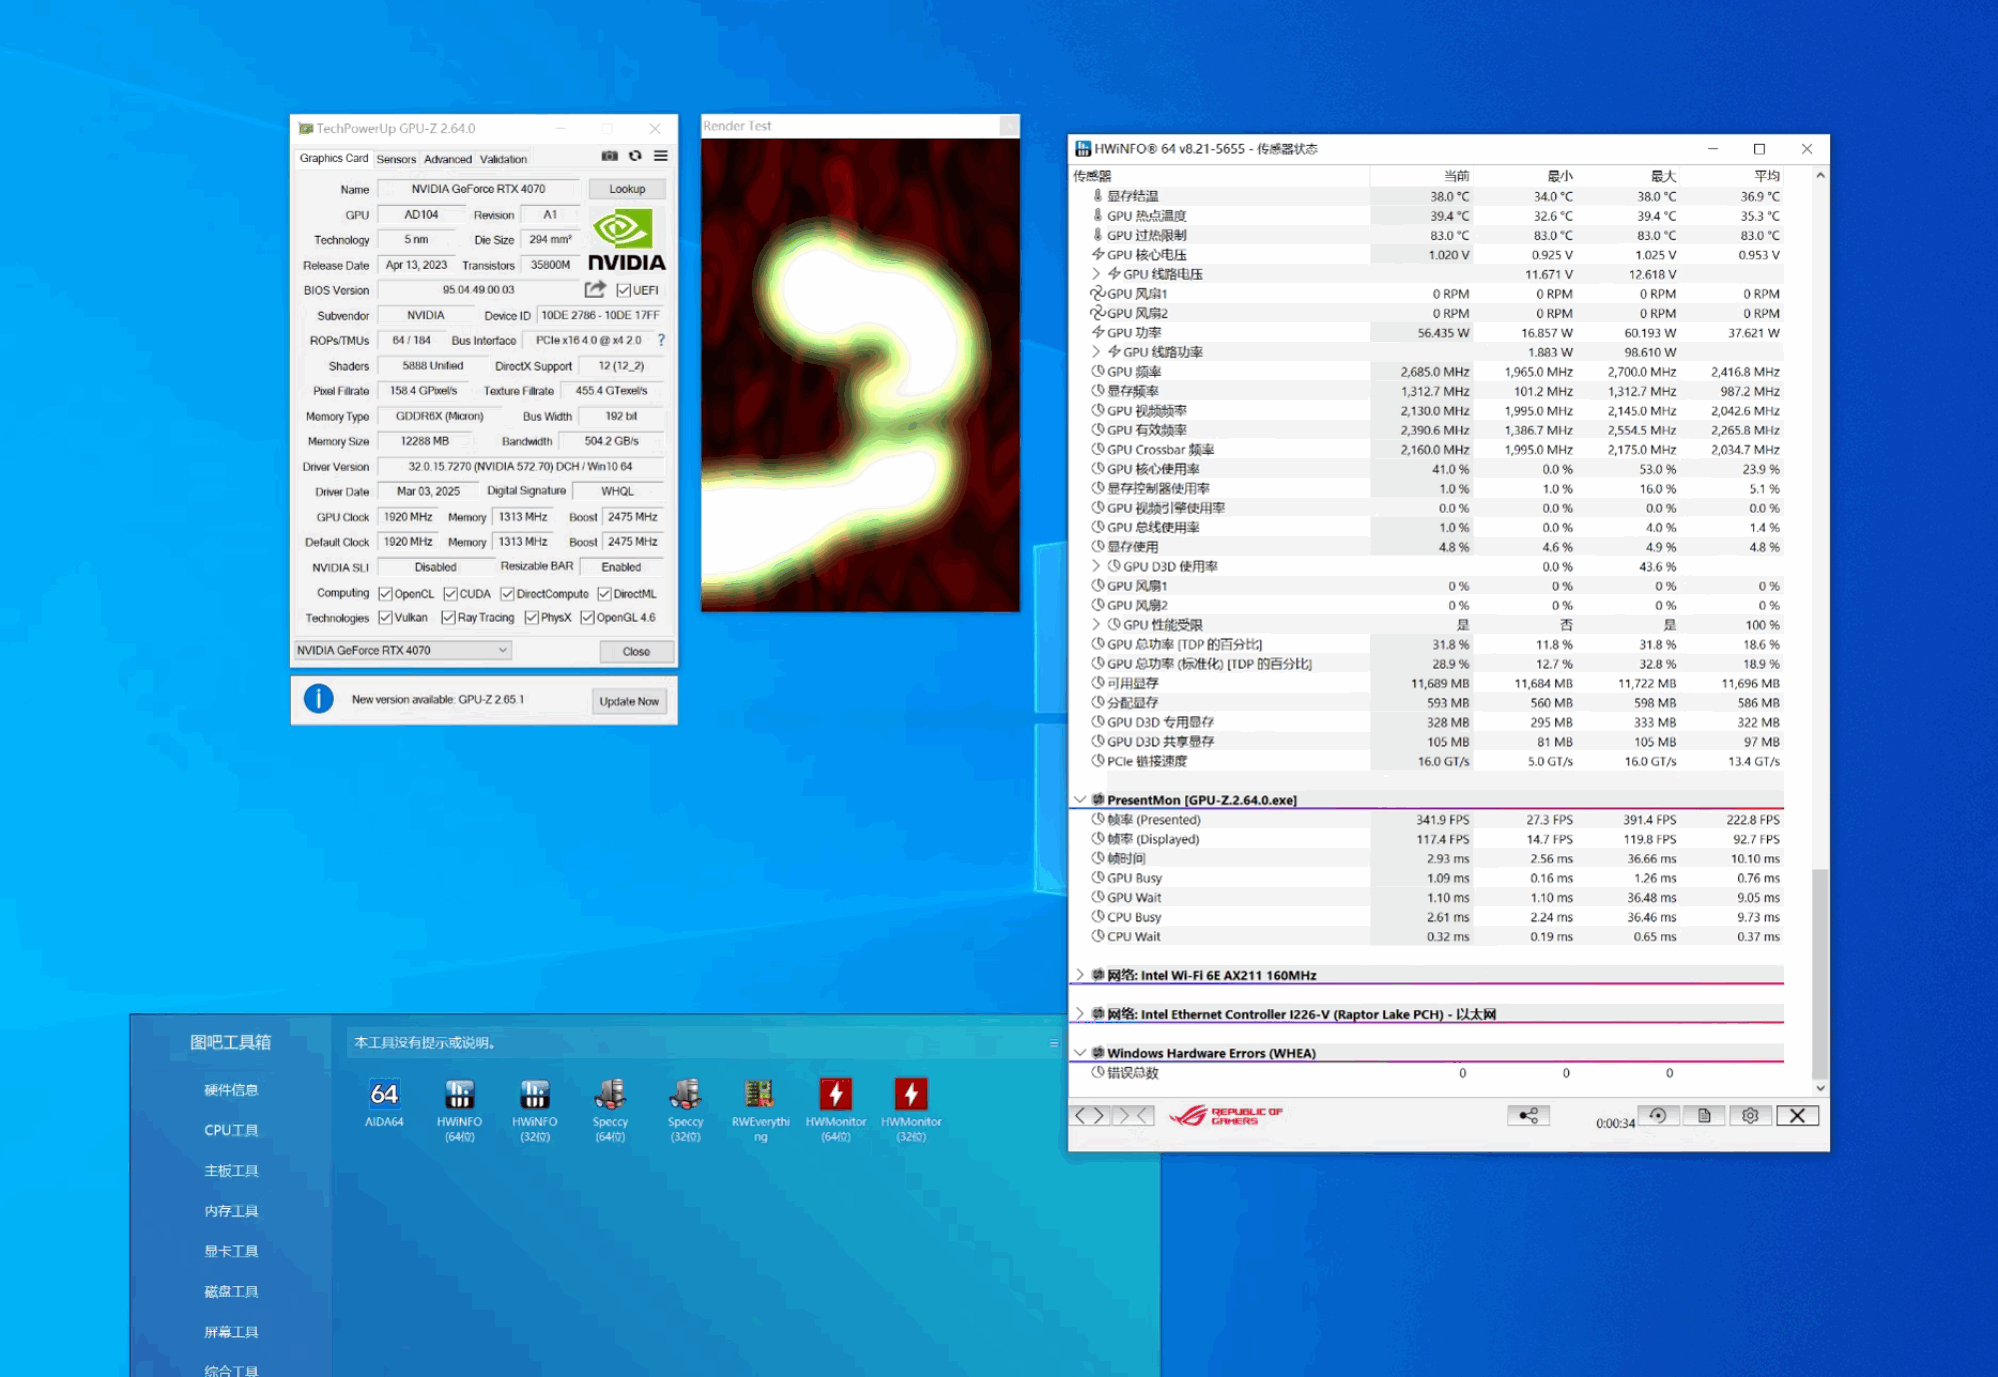Click the GPU-Z refresh icon

pos(635,156)
